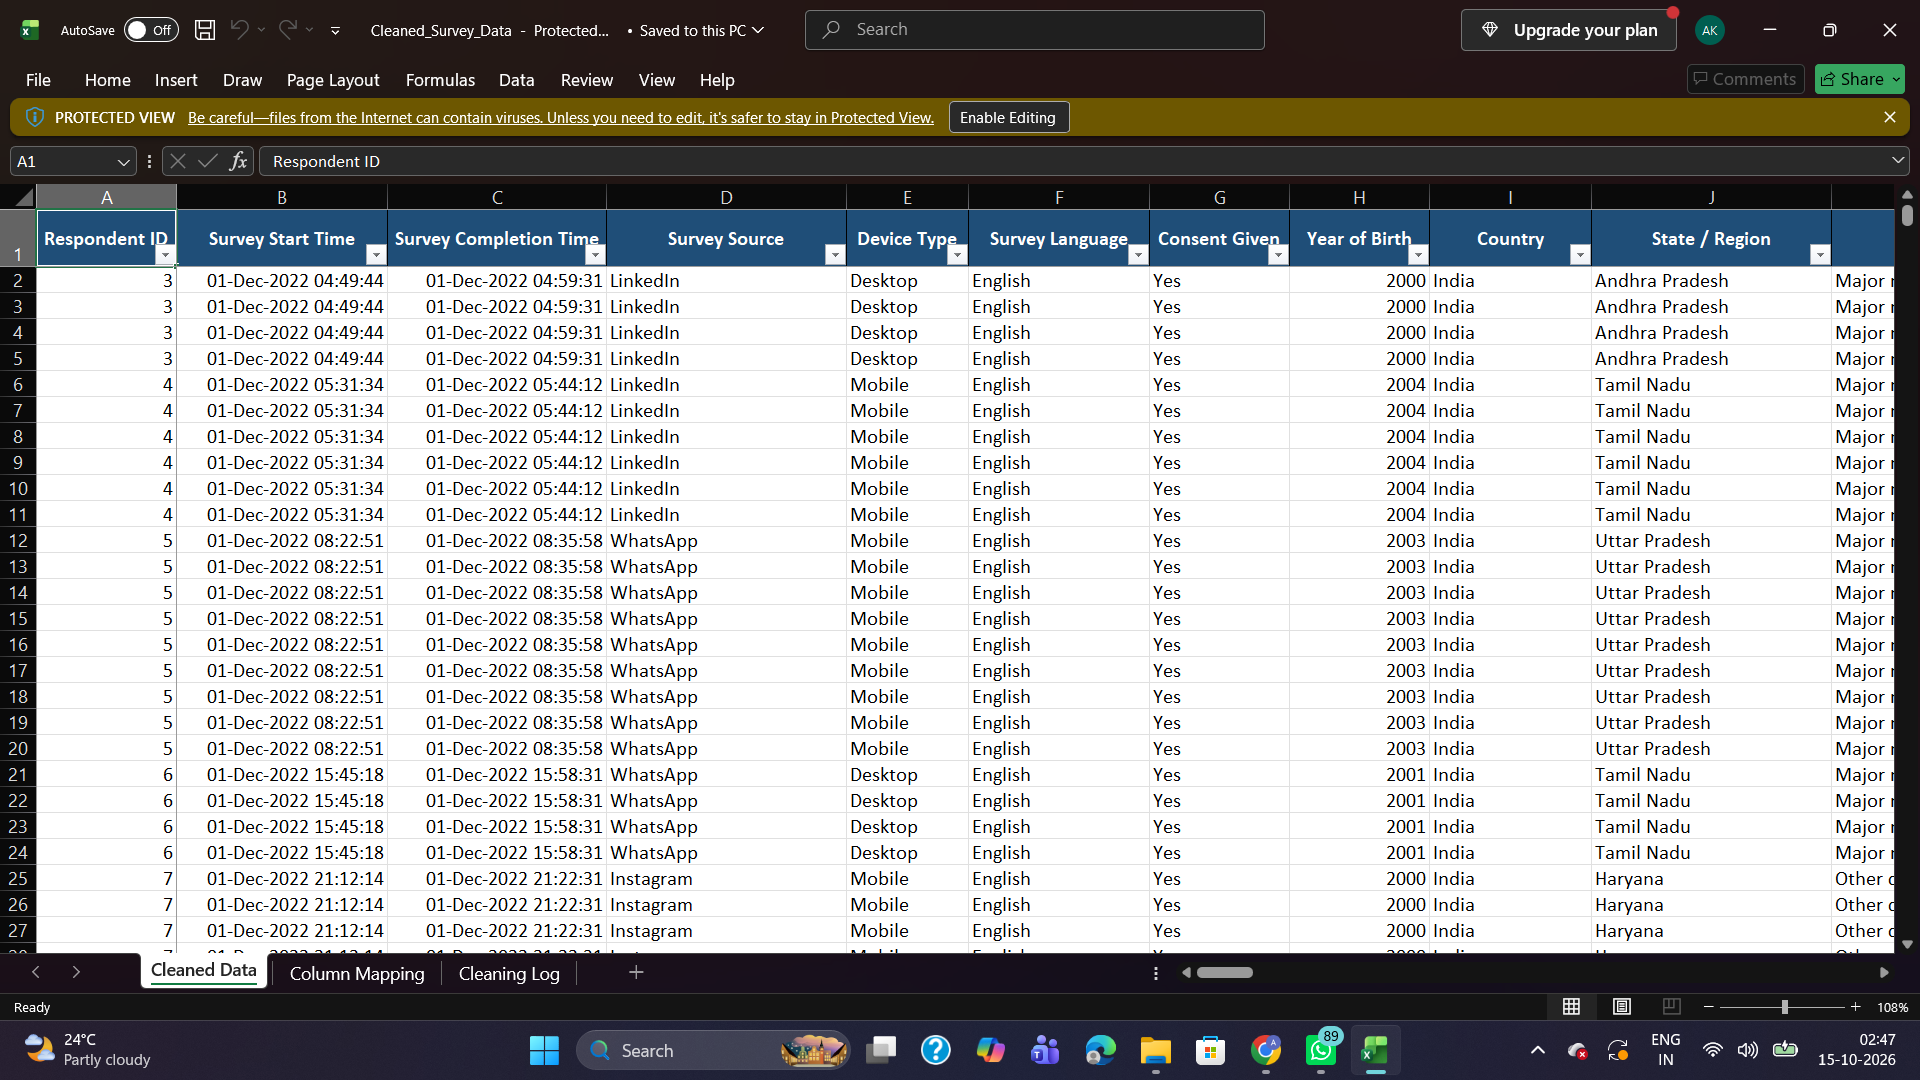Select Page Break Preview icon

click(x=1671, y=1006)
